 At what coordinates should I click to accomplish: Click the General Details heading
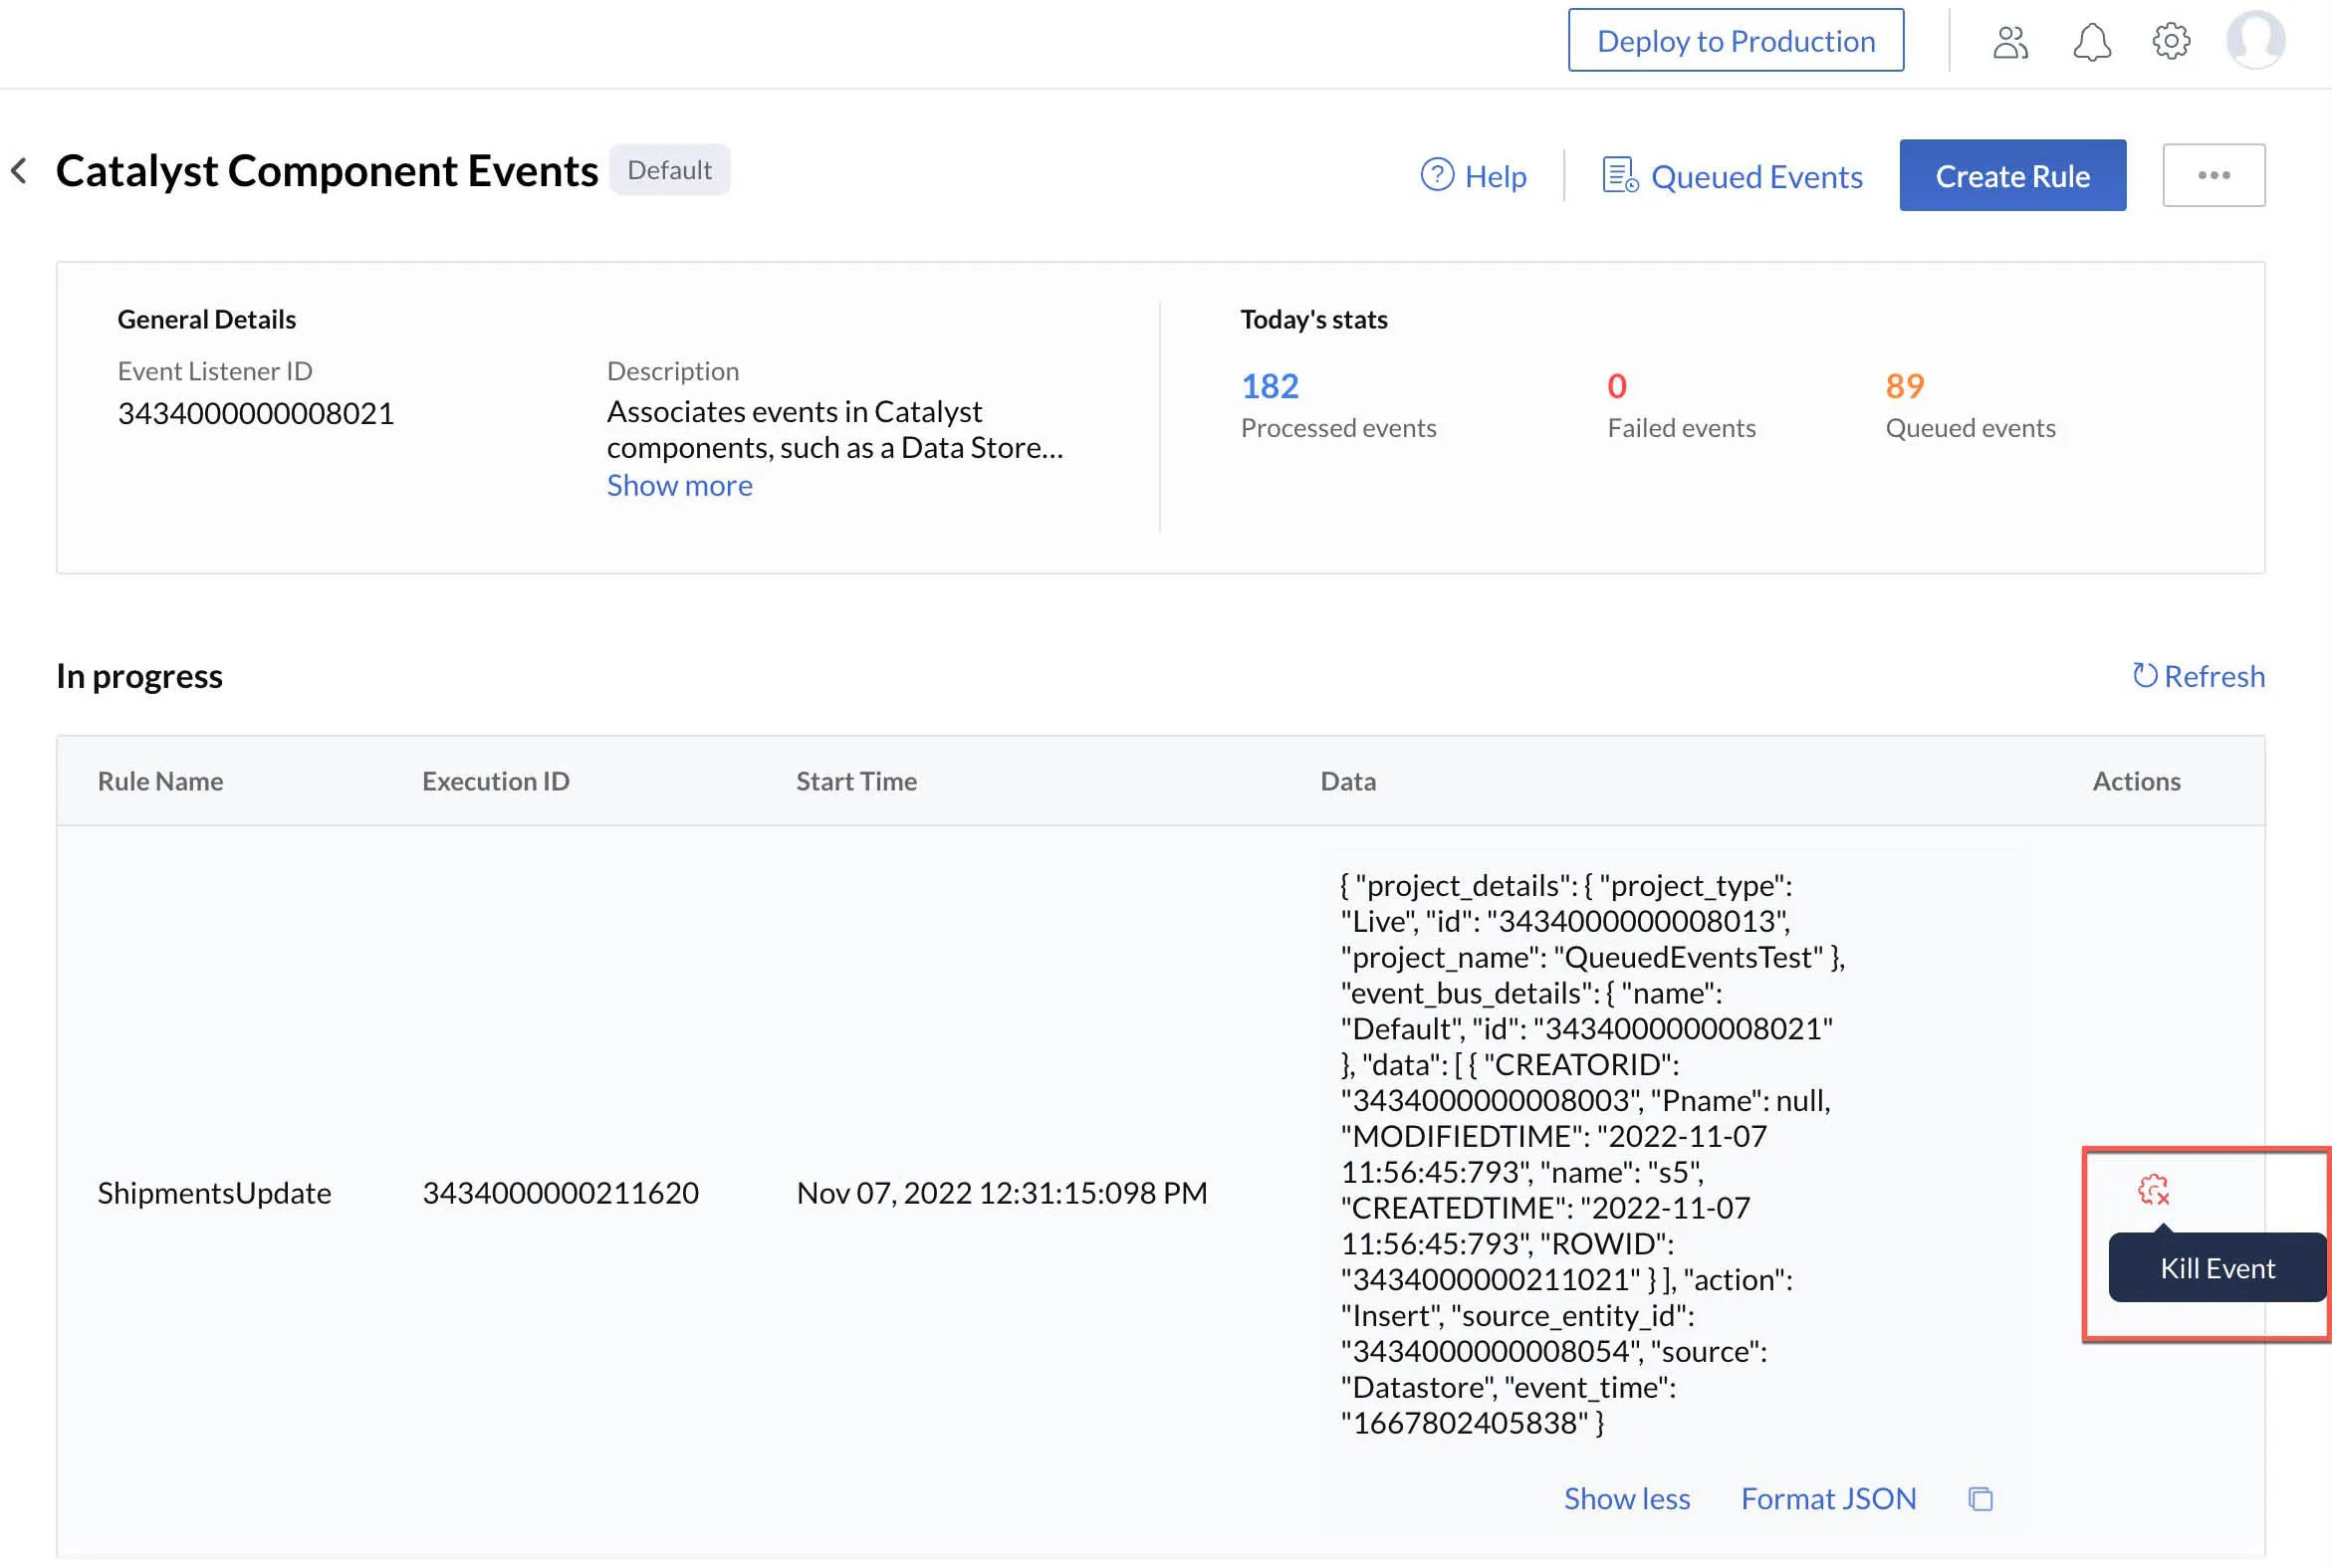(x=206, y=319)
